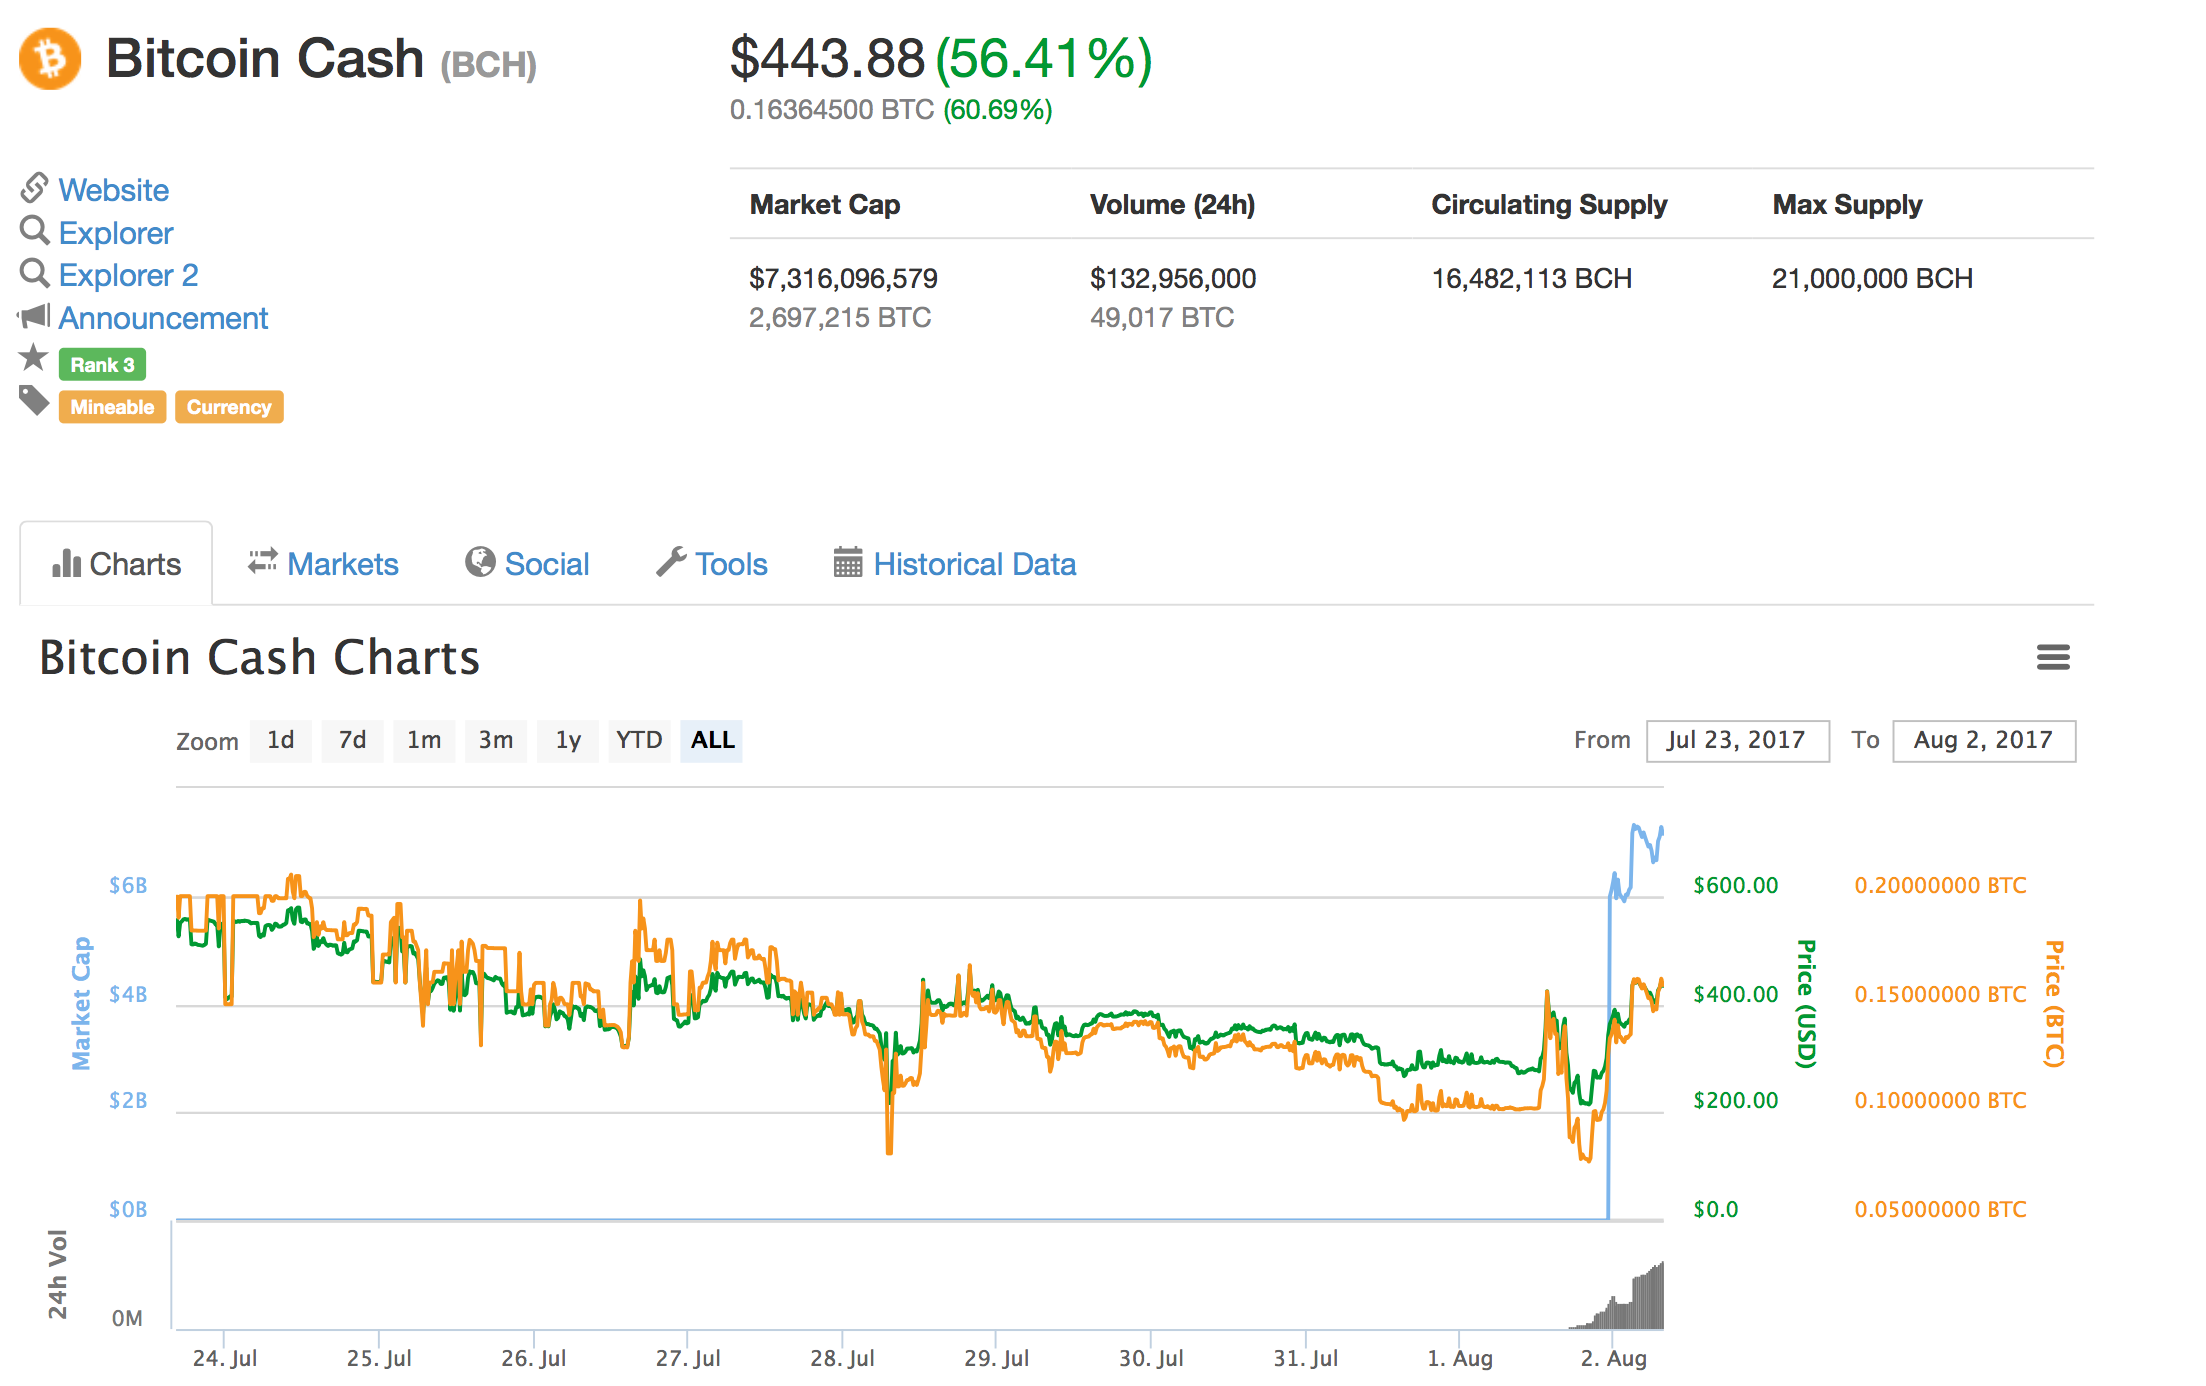
Task: Open the From date field Jul 23, 2017
Action: pyautogui.click(x=1737, y=741)
